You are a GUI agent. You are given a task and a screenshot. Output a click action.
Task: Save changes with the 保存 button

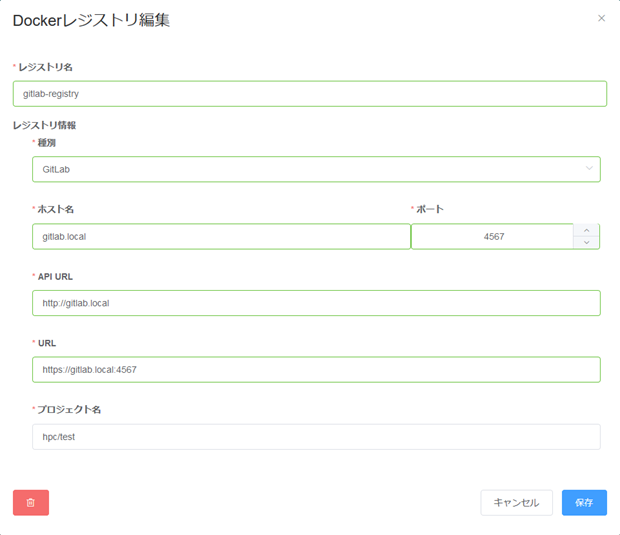click(x=584, y=503)
